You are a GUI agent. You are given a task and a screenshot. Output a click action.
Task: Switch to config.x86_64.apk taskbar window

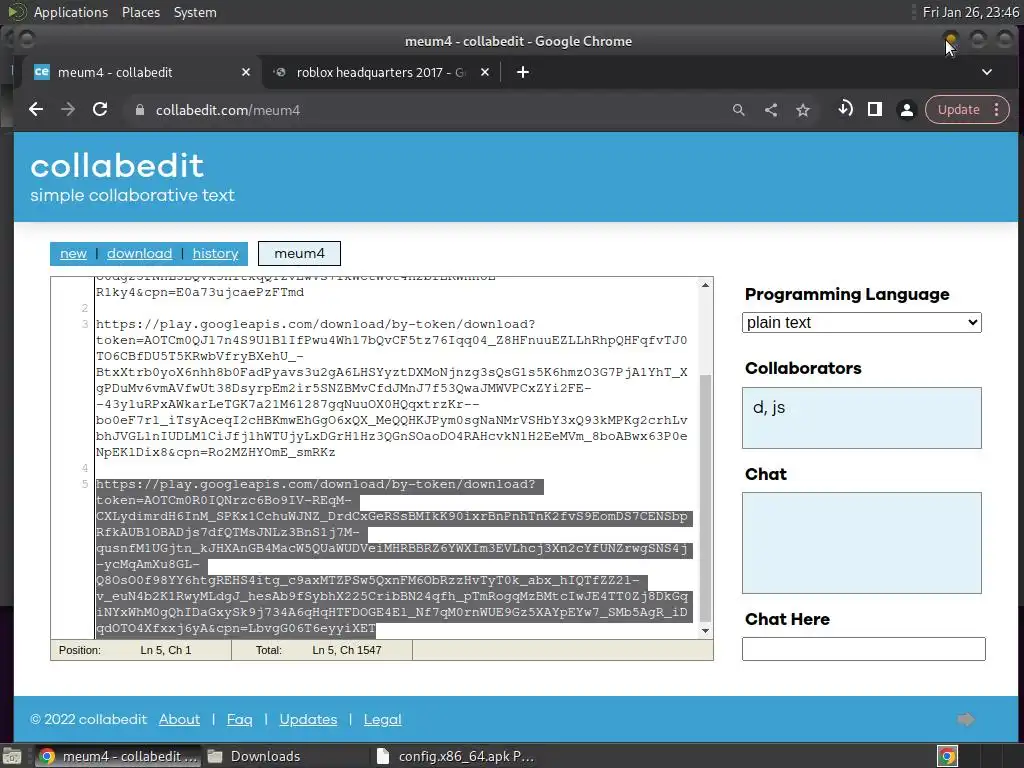click(456, 756)
